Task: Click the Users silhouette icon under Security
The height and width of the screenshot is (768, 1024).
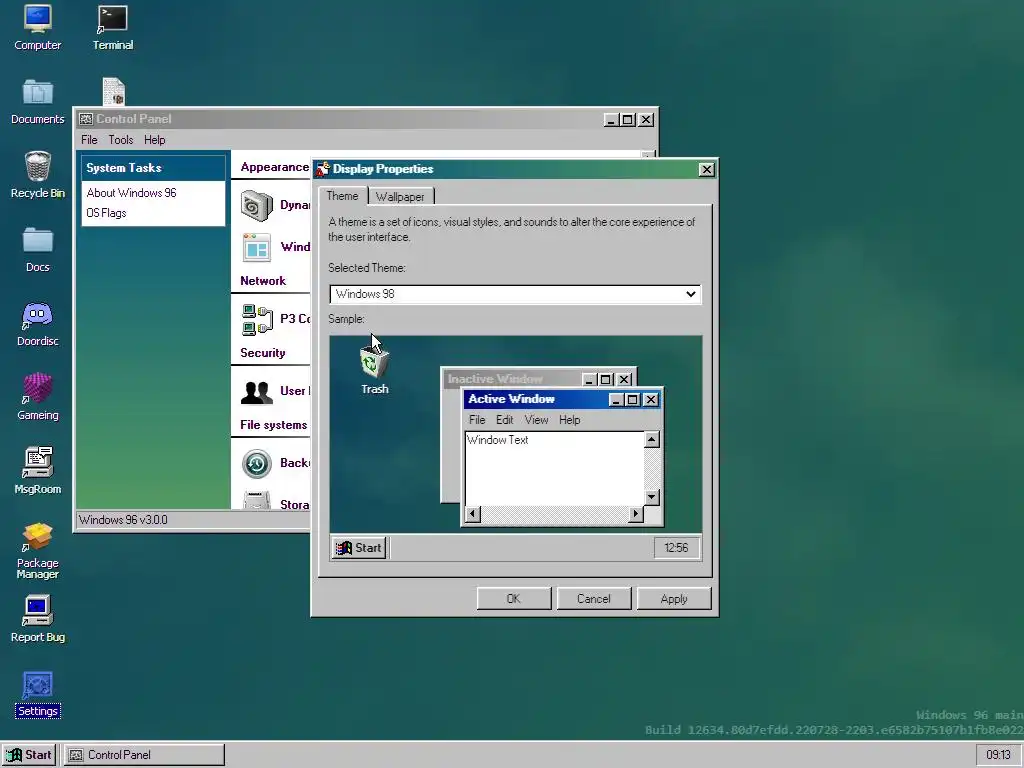Action: point(257,392)
